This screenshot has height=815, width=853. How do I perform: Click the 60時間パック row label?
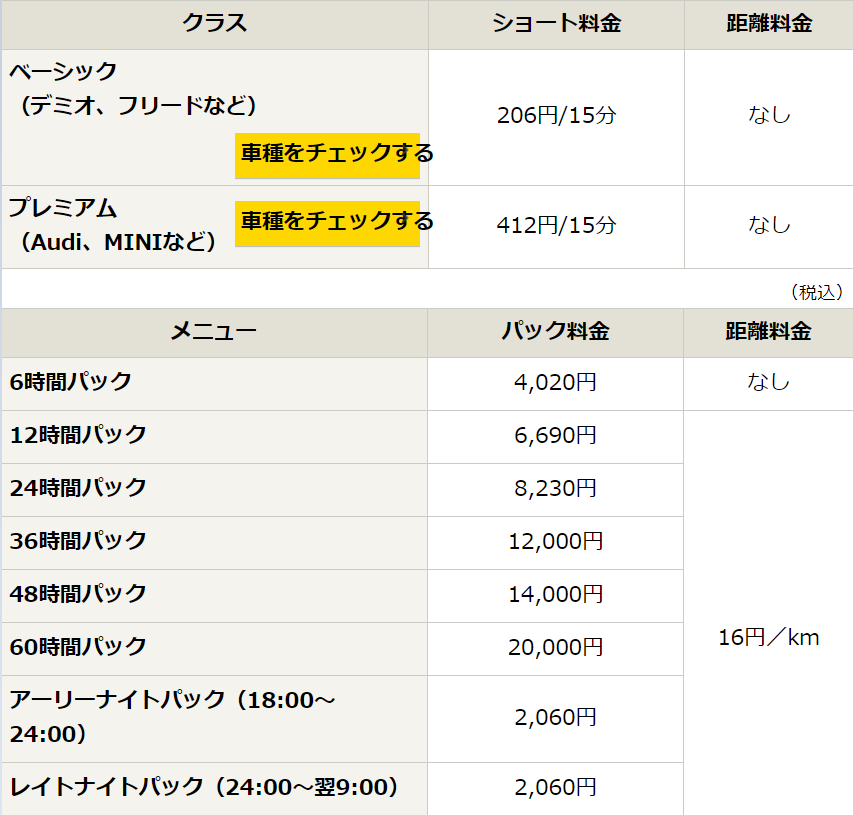click(x=78, y=647)
